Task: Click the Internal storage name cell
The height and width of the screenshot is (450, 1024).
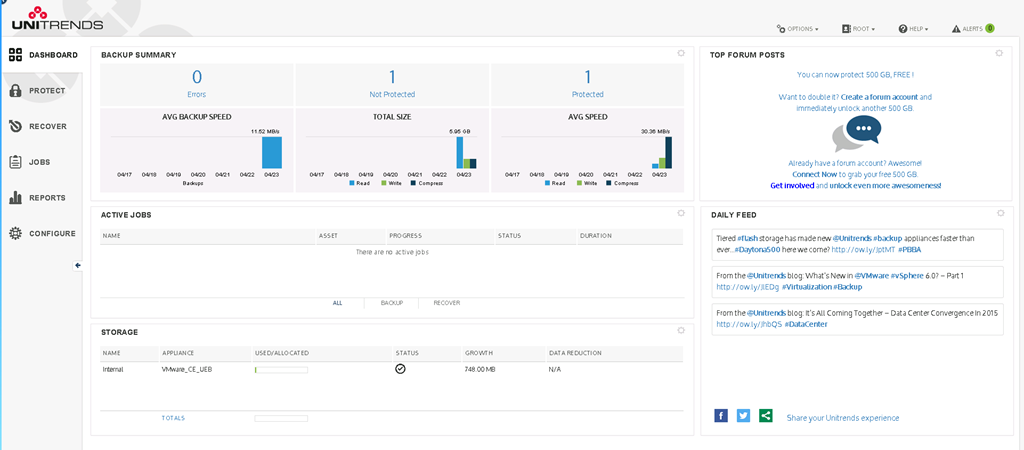Action: click(113, 370)
